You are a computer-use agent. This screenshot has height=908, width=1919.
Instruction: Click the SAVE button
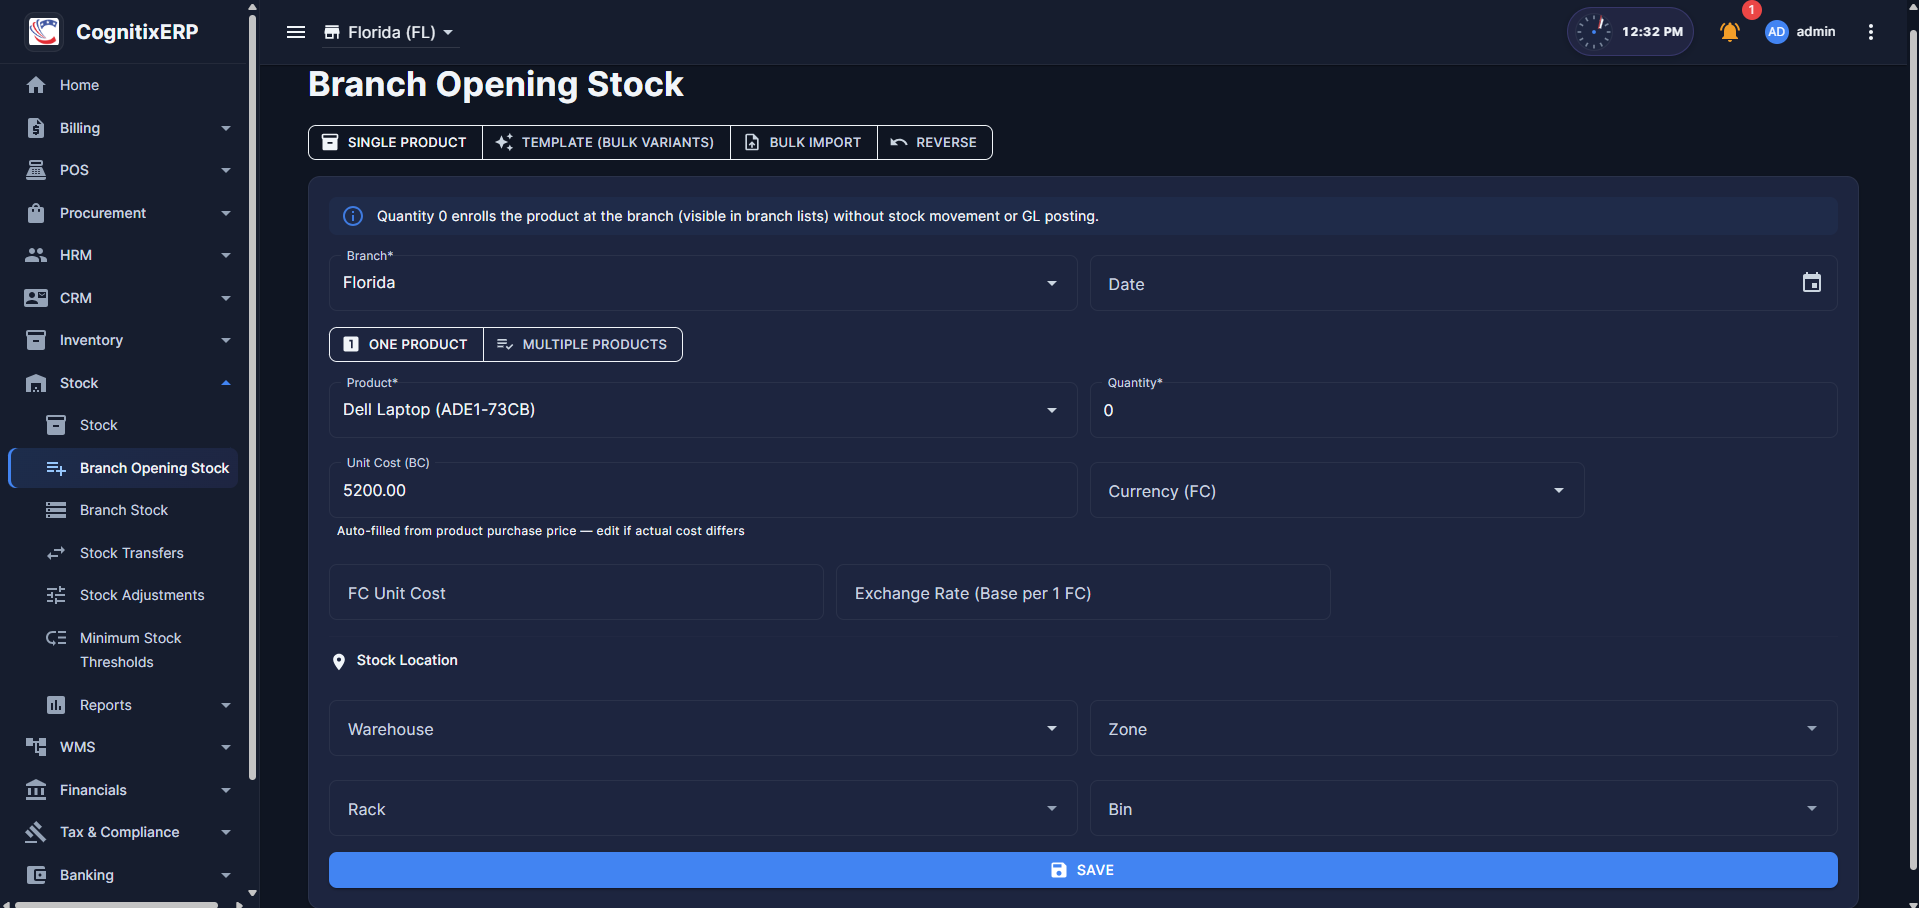pyautogui.click(x=1083, y=870)
